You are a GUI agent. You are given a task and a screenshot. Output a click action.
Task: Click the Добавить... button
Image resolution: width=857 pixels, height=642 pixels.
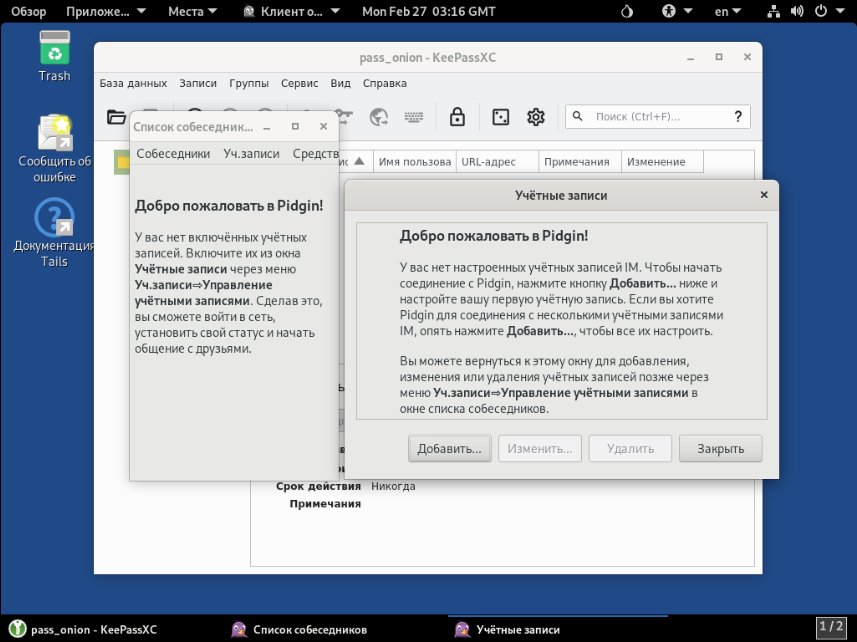[x=449, y=449]
